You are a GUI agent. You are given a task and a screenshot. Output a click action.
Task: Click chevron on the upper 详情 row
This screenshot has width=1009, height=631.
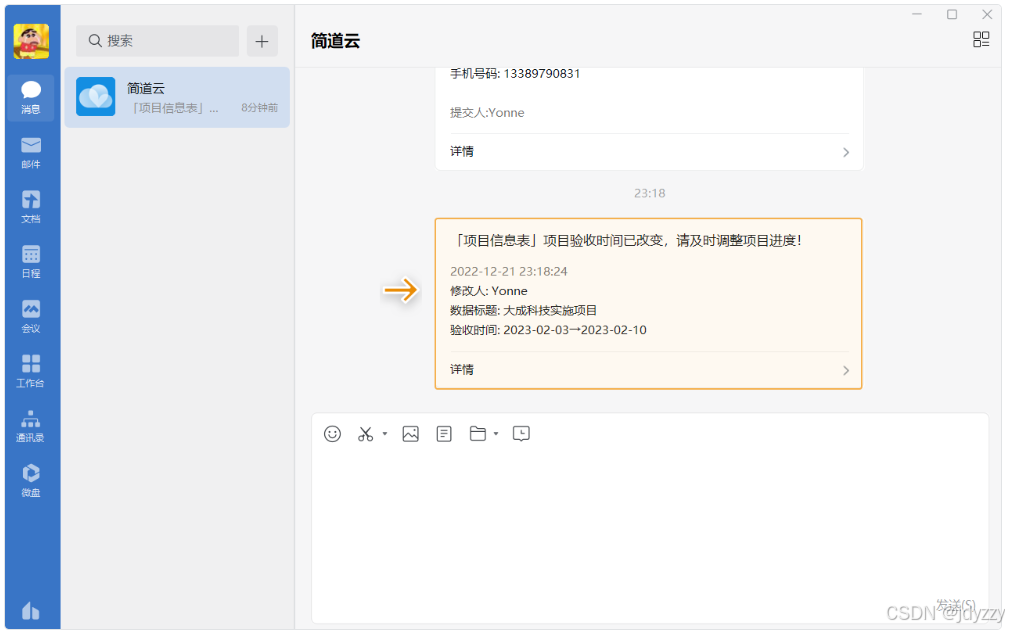(x=846, y=152)
